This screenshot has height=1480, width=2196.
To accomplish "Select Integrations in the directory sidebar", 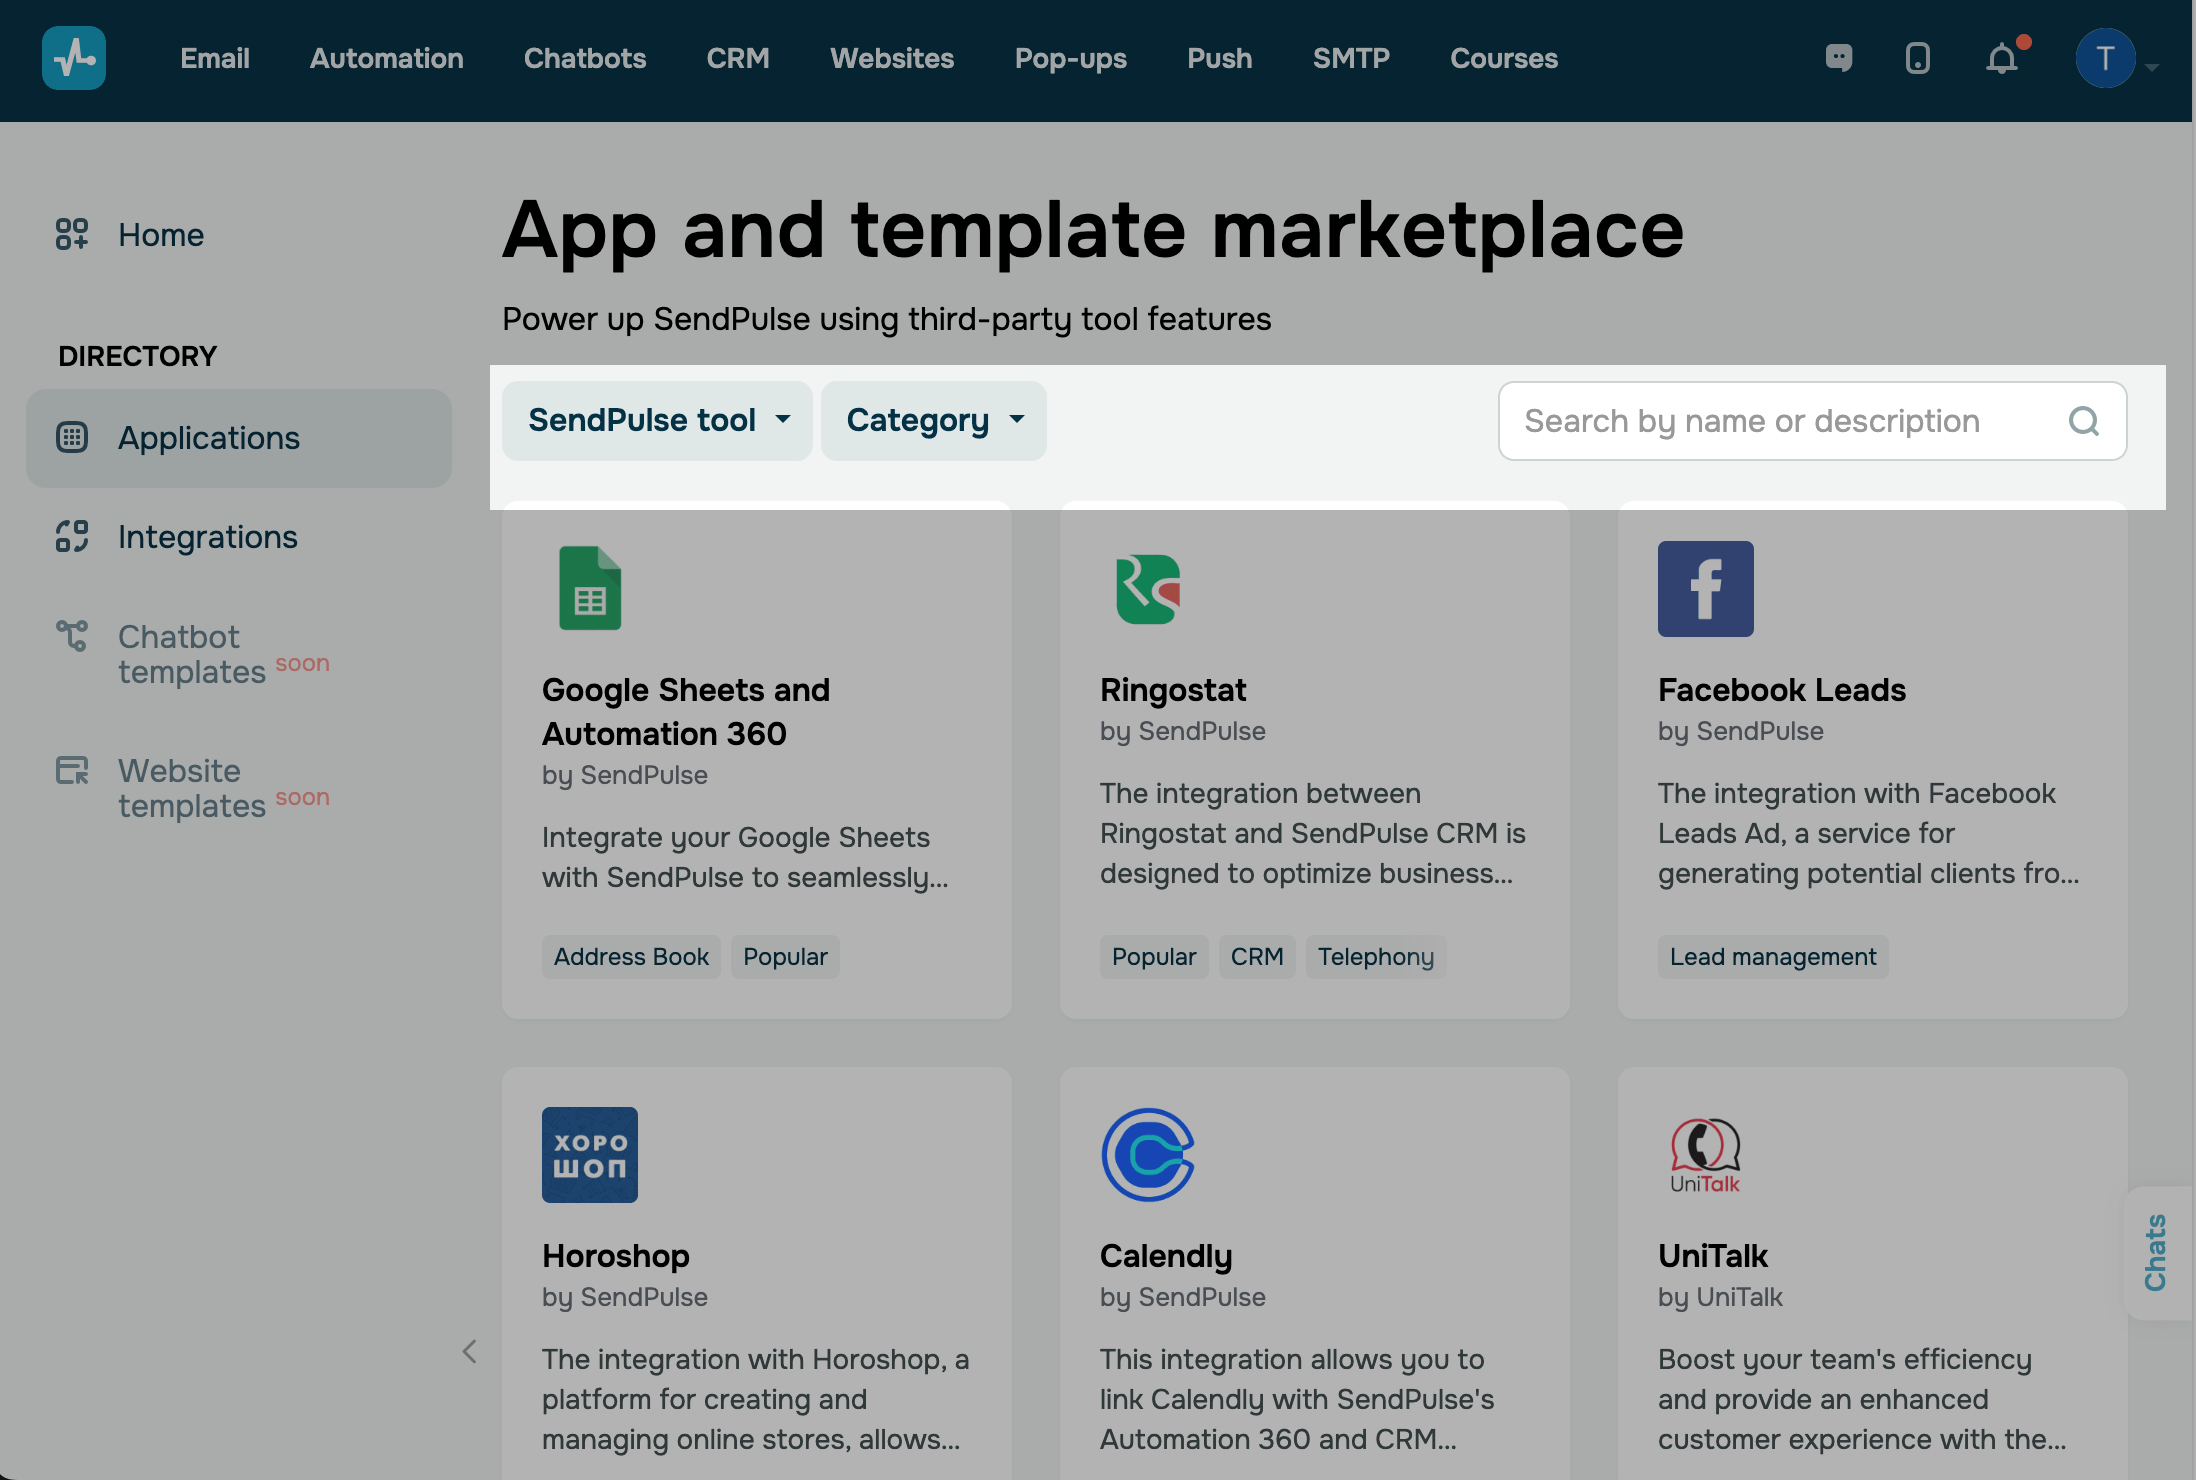I will 207,537.
